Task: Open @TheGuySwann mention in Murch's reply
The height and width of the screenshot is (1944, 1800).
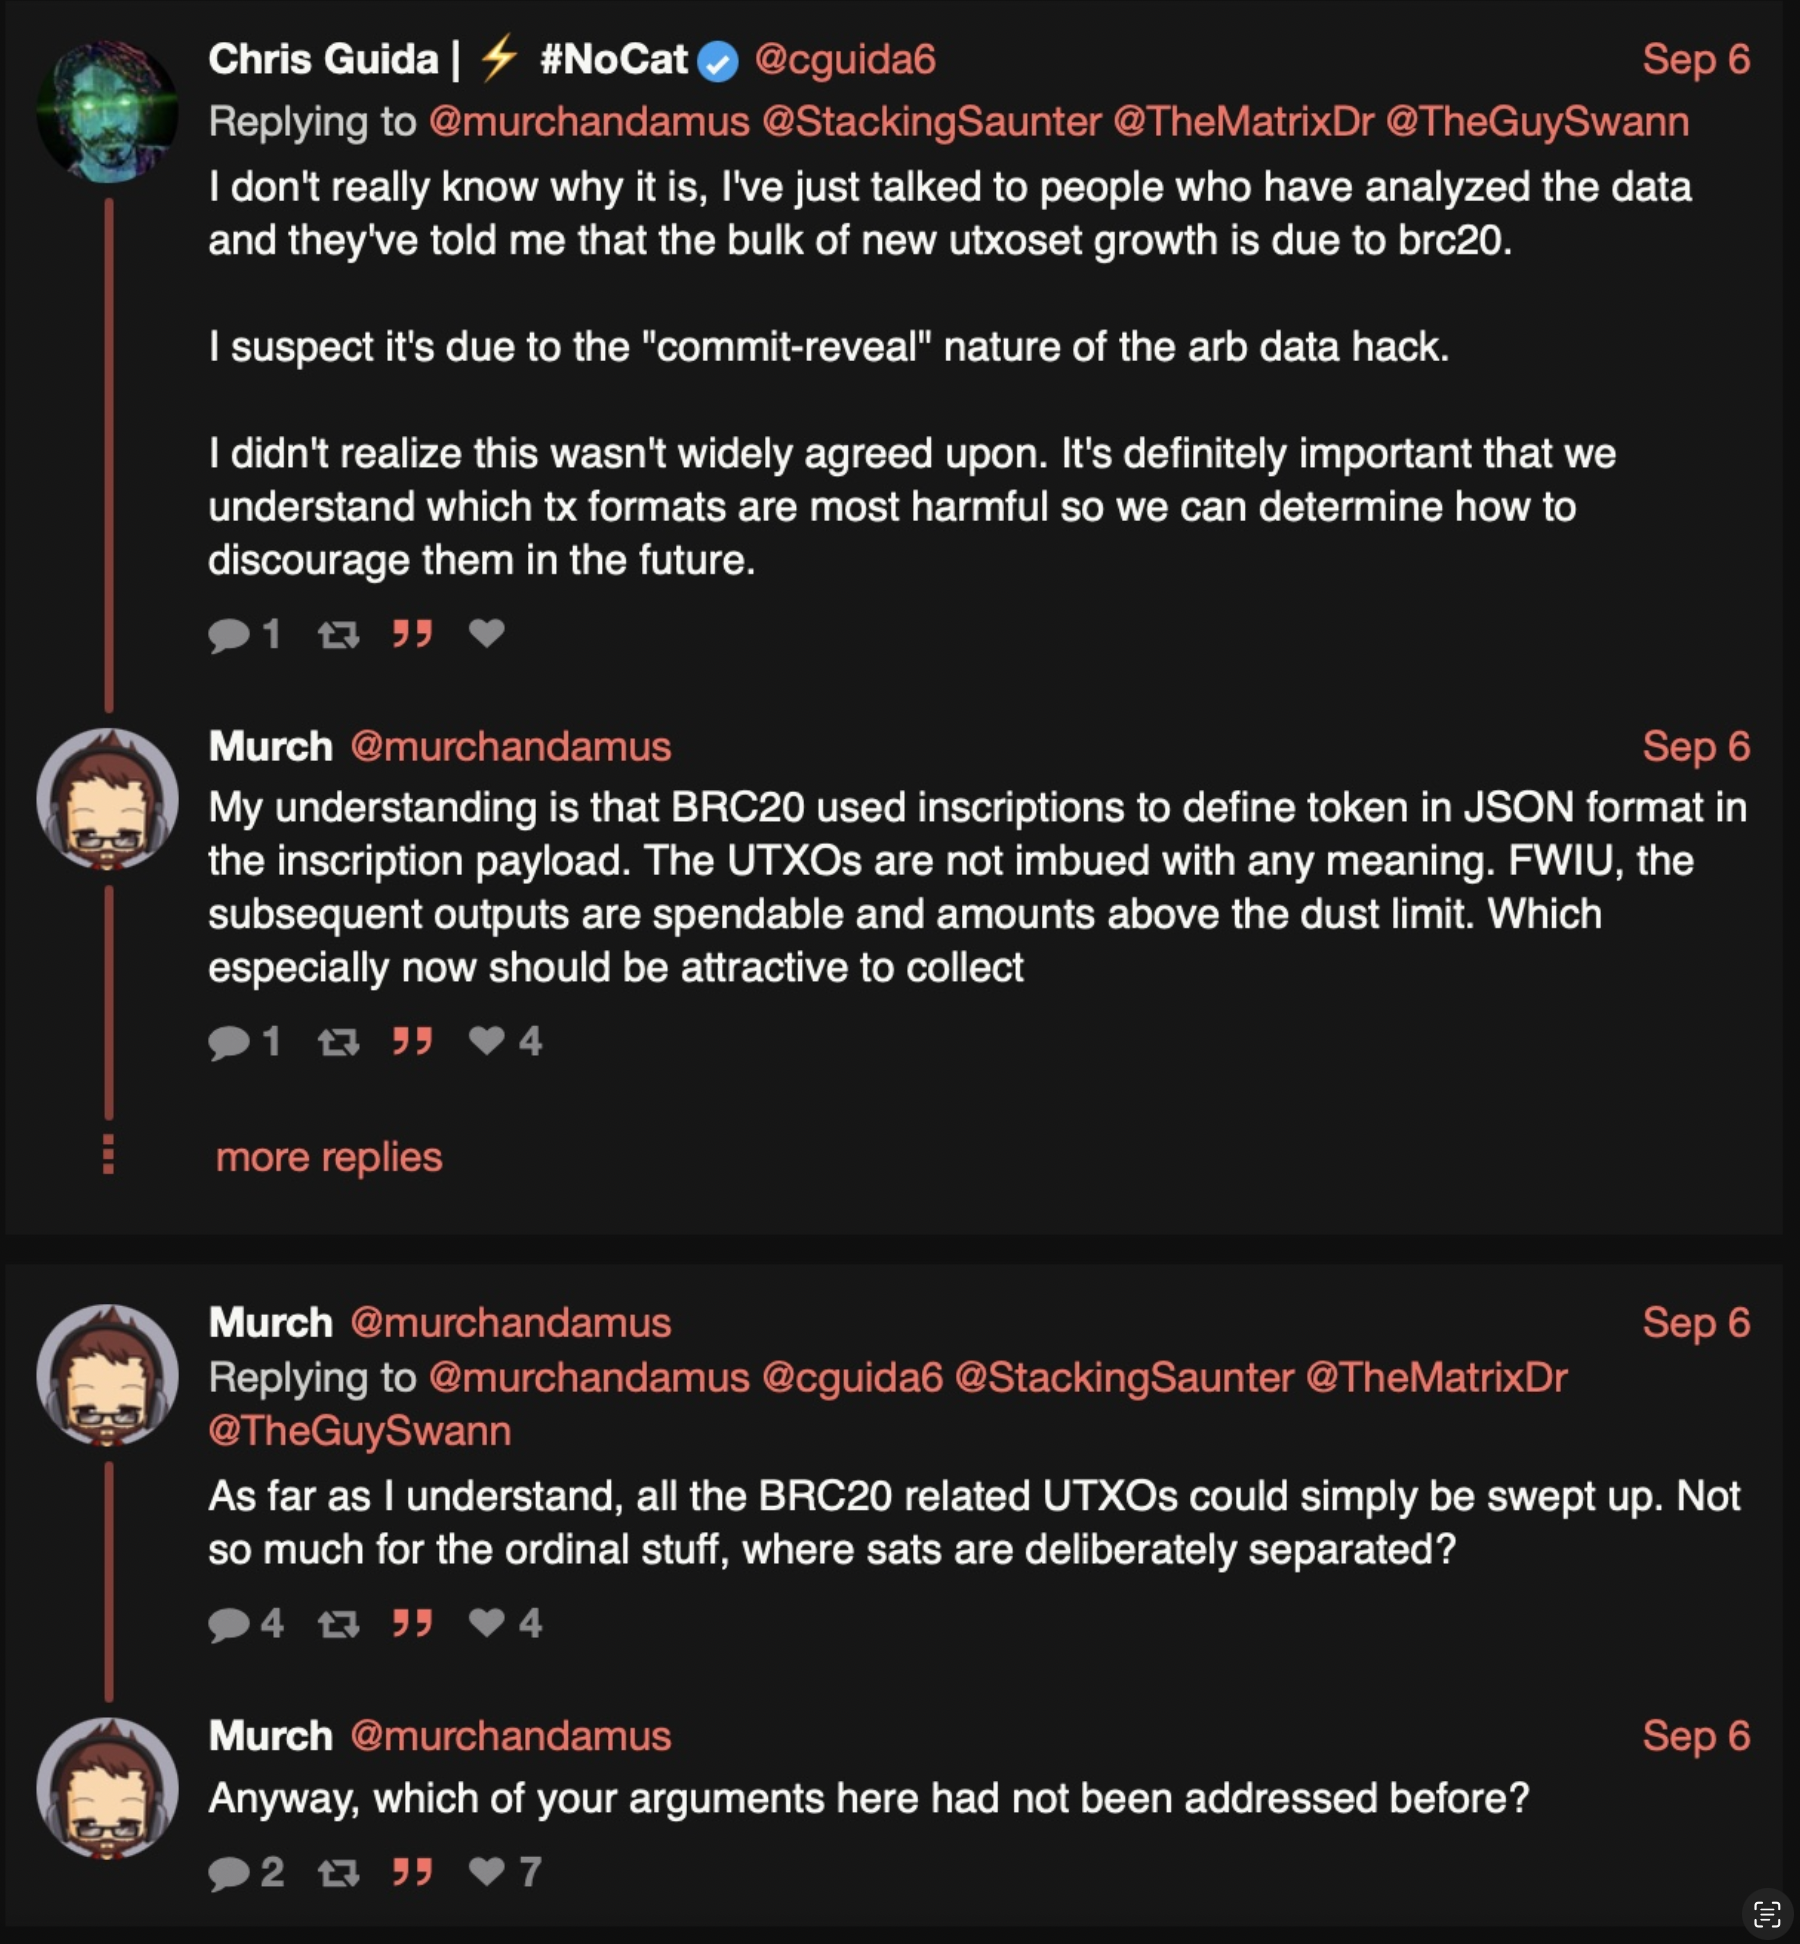Action: [x=360, y=1431]
